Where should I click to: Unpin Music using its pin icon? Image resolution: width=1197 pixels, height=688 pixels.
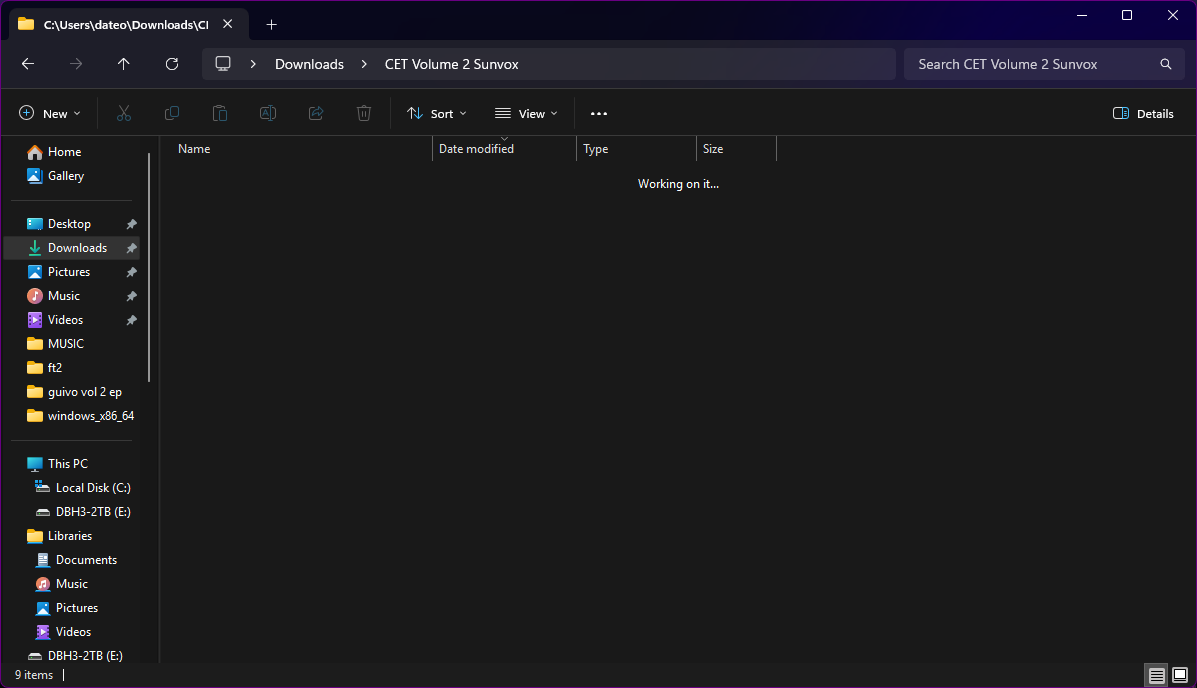[131, 296]
